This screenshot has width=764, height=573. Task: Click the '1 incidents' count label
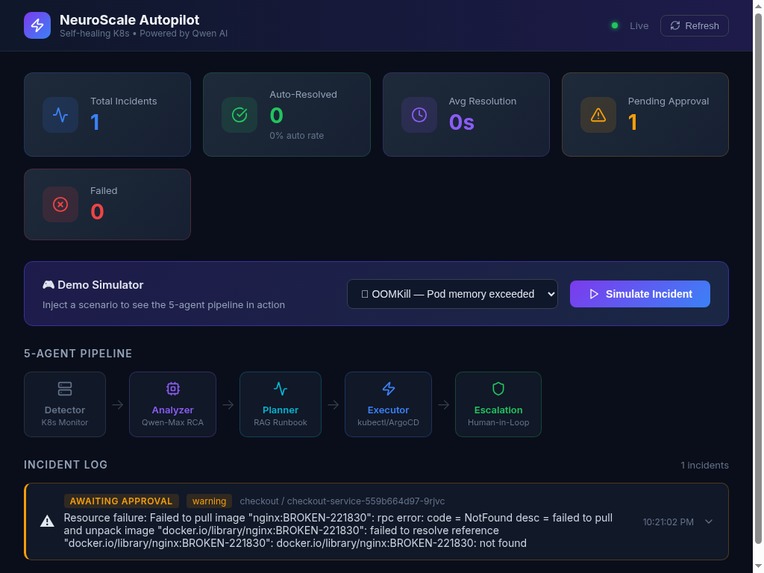point(705,465)
